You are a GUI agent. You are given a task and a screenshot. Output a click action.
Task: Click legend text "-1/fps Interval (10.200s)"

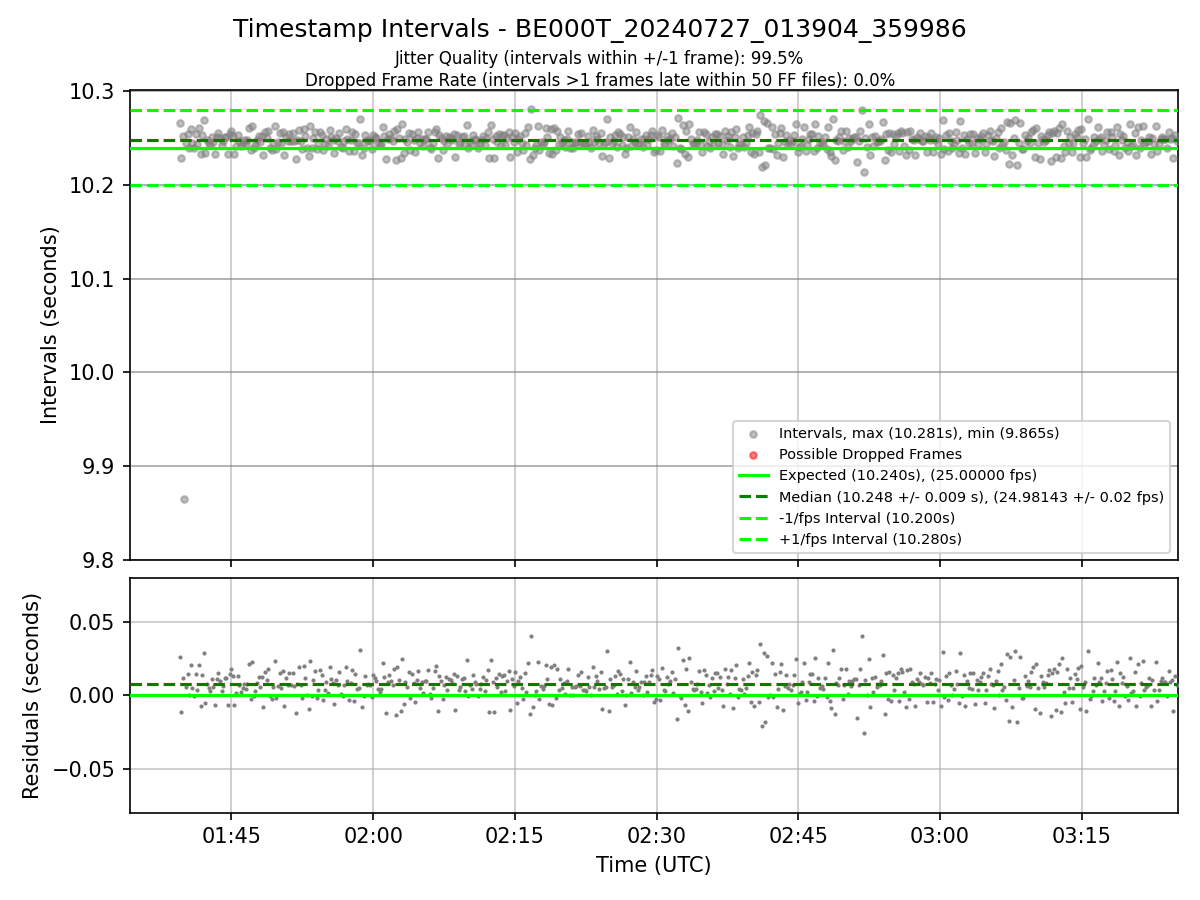pyautogui.click(x=867, y=518)
